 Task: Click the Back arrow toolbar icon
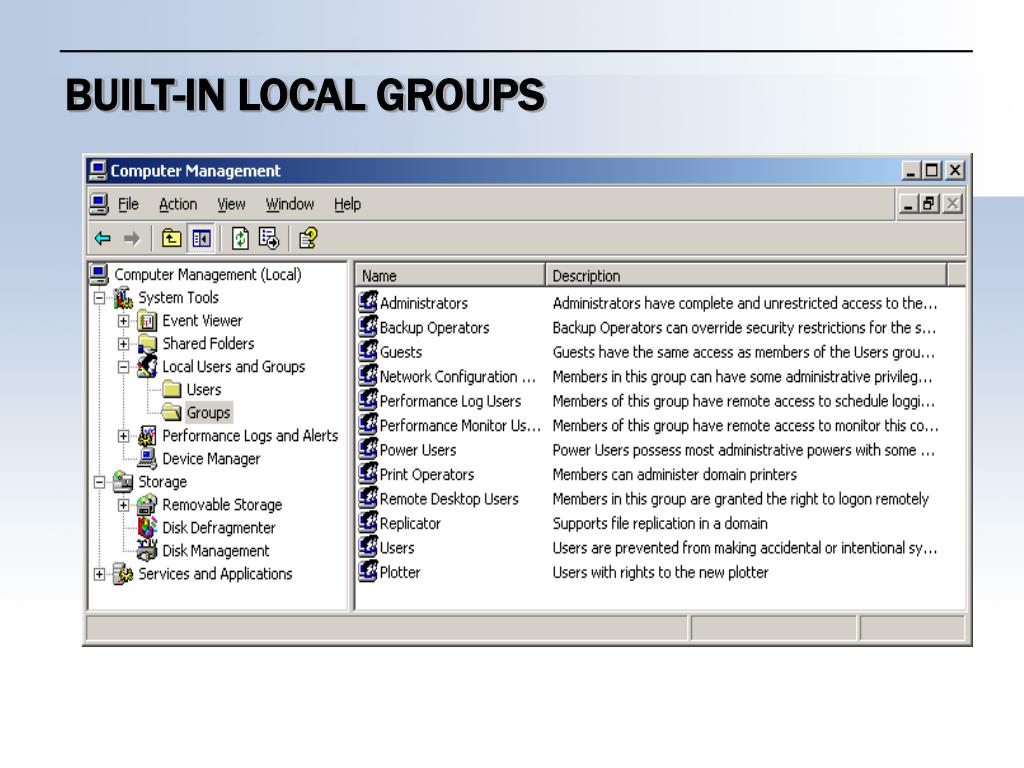(x=103, y=239)
